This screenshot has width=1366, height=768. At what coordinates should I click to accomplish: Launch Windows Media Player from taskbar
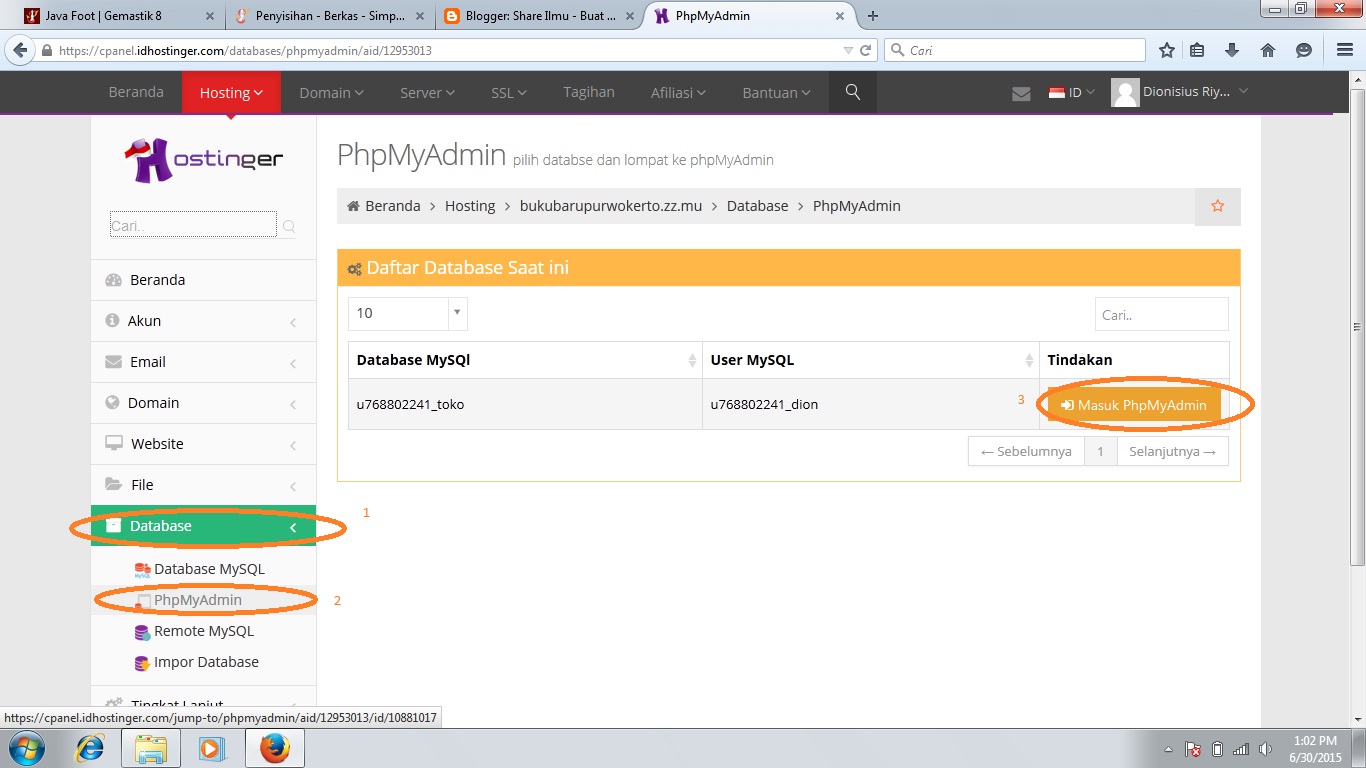tap(211, 748)
